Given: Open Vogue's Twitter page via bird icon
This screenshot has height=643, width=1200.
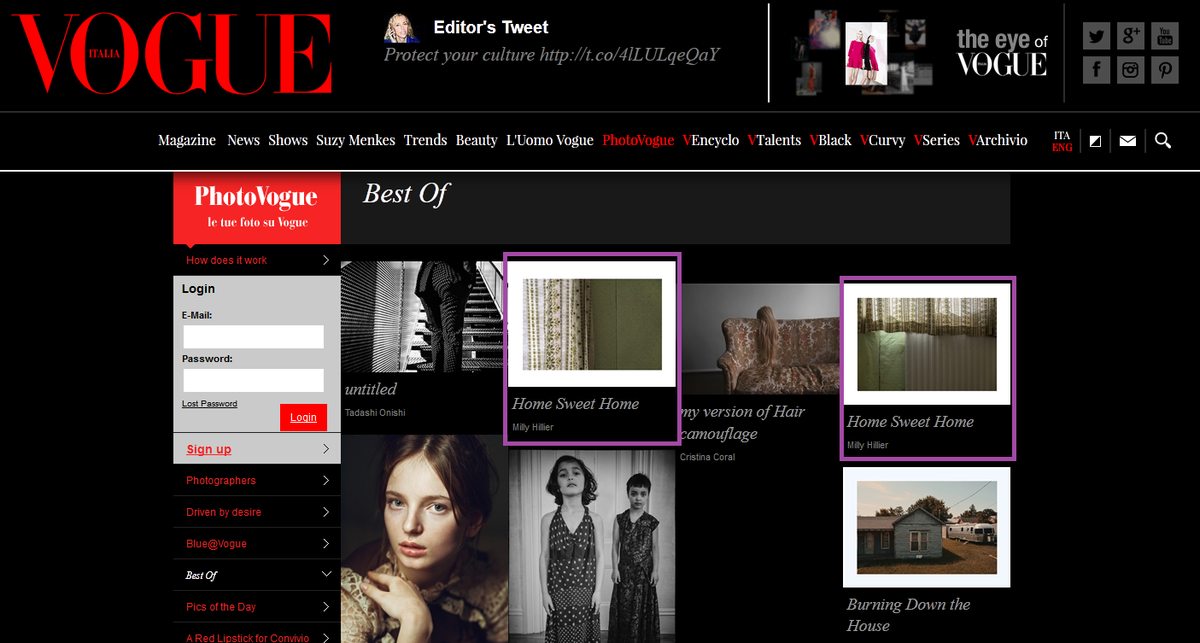Looking at the screenshot, I should (1096, 35).
